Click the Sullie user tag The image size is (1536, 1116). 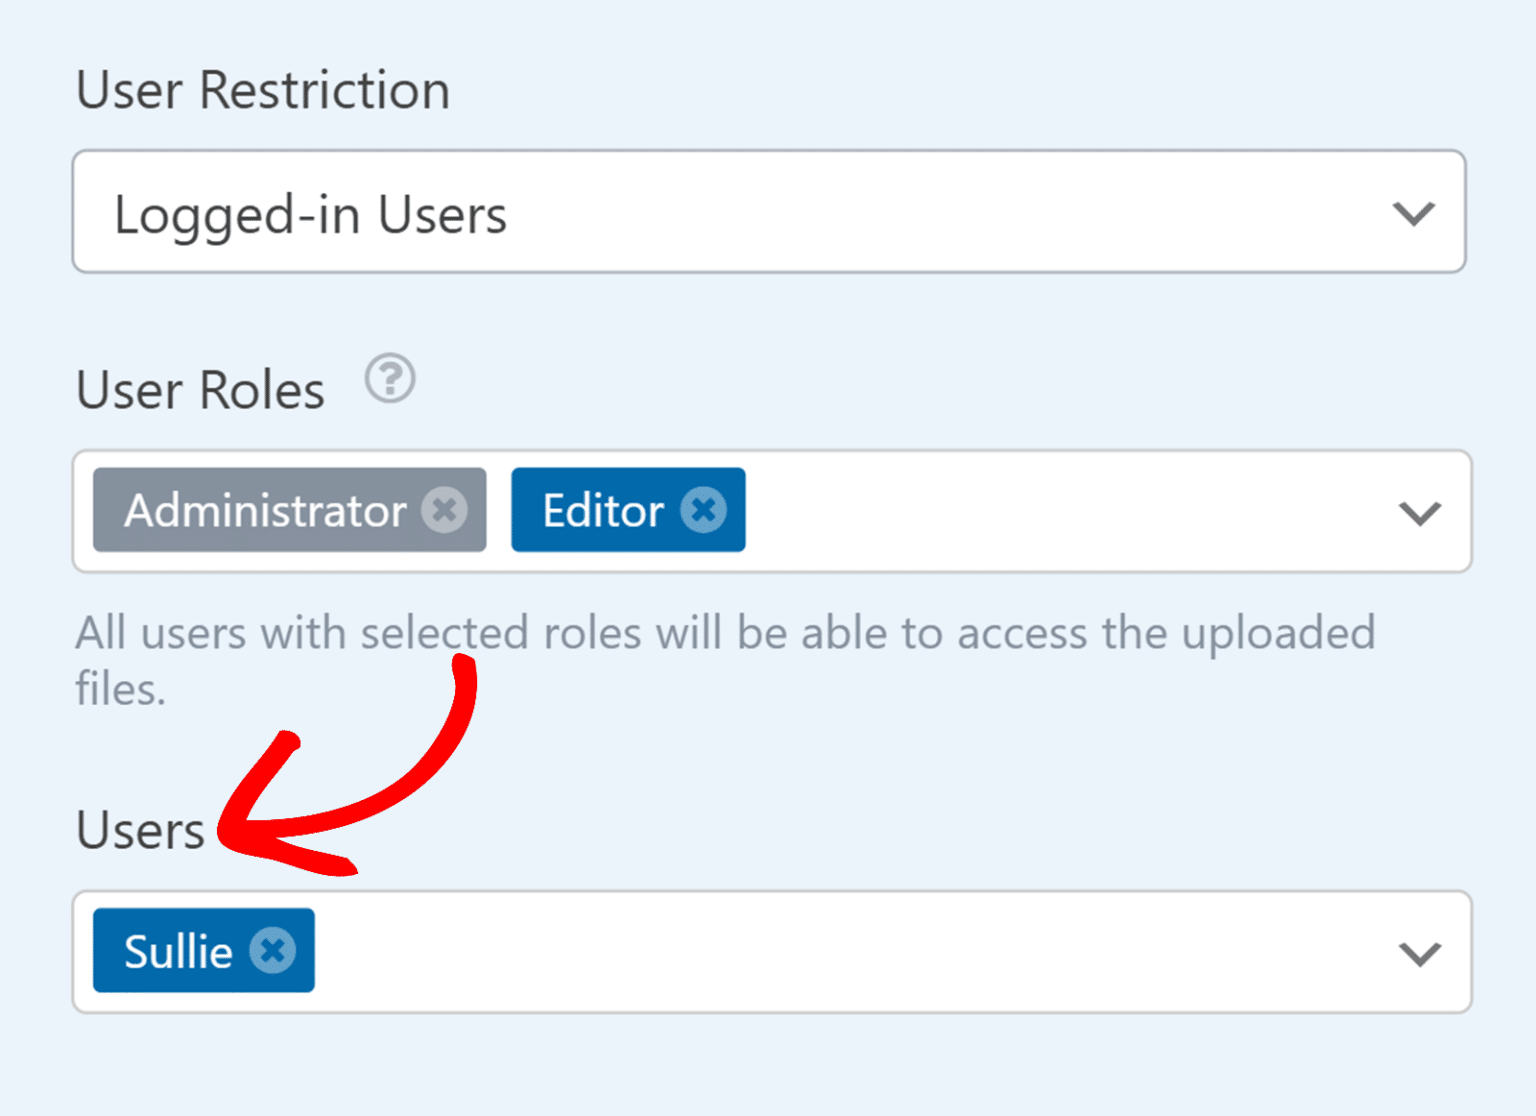[x=180, y=950]
